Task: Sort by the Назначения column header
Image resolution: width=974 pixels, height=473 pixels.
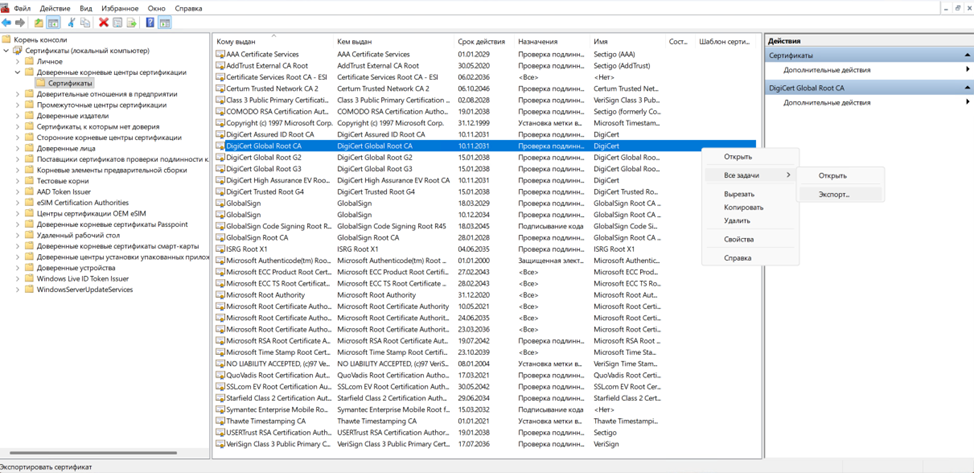Action: point(552,42)
